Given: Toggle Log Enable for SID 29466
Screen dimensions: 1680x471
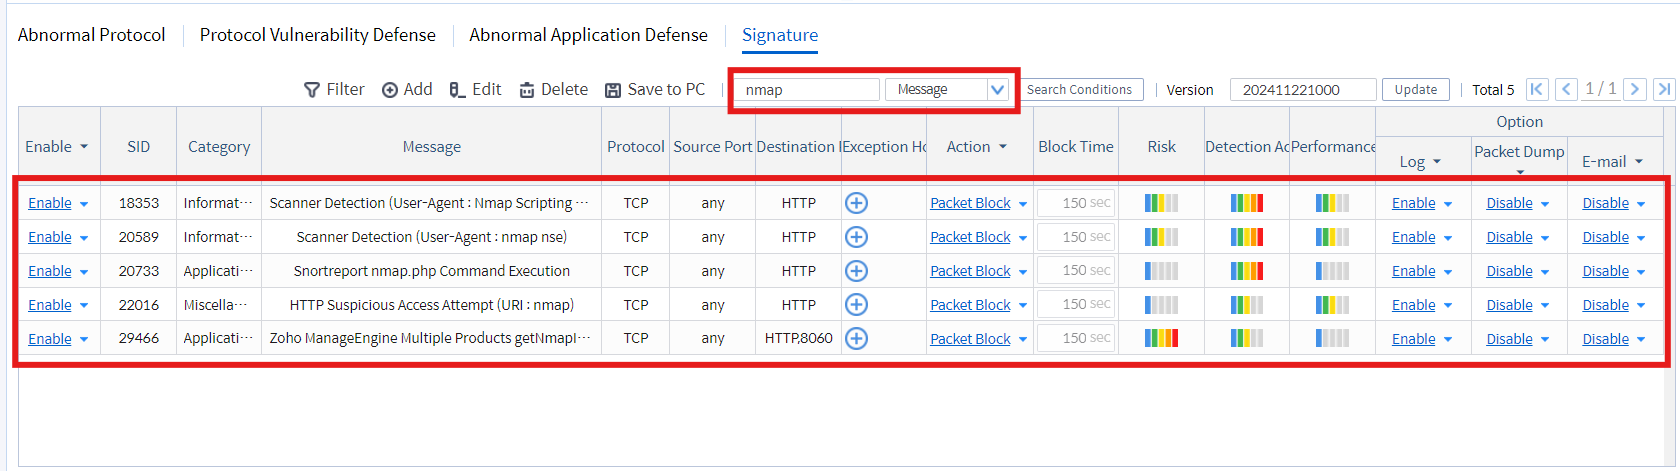Looking at the screenshot, I should (1414, 339).
